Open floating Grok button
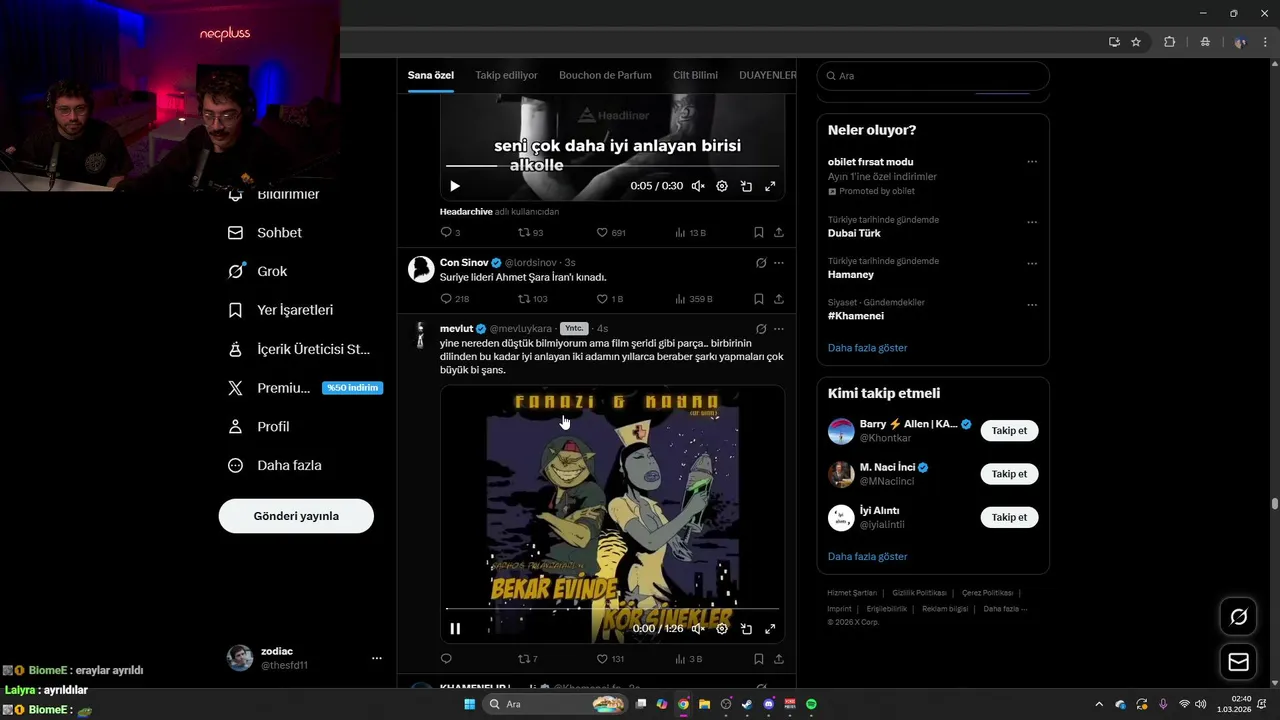The image size is (1280, 720). click(x=1238, y=617)
